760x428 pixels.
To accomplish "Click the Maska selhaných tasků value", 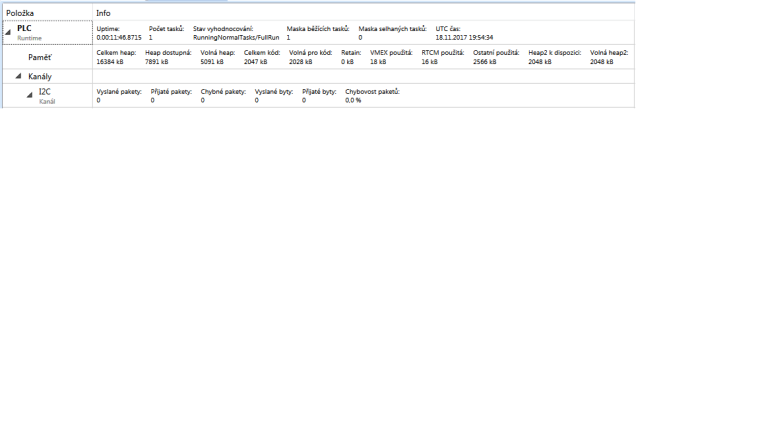I will [361, 37].
